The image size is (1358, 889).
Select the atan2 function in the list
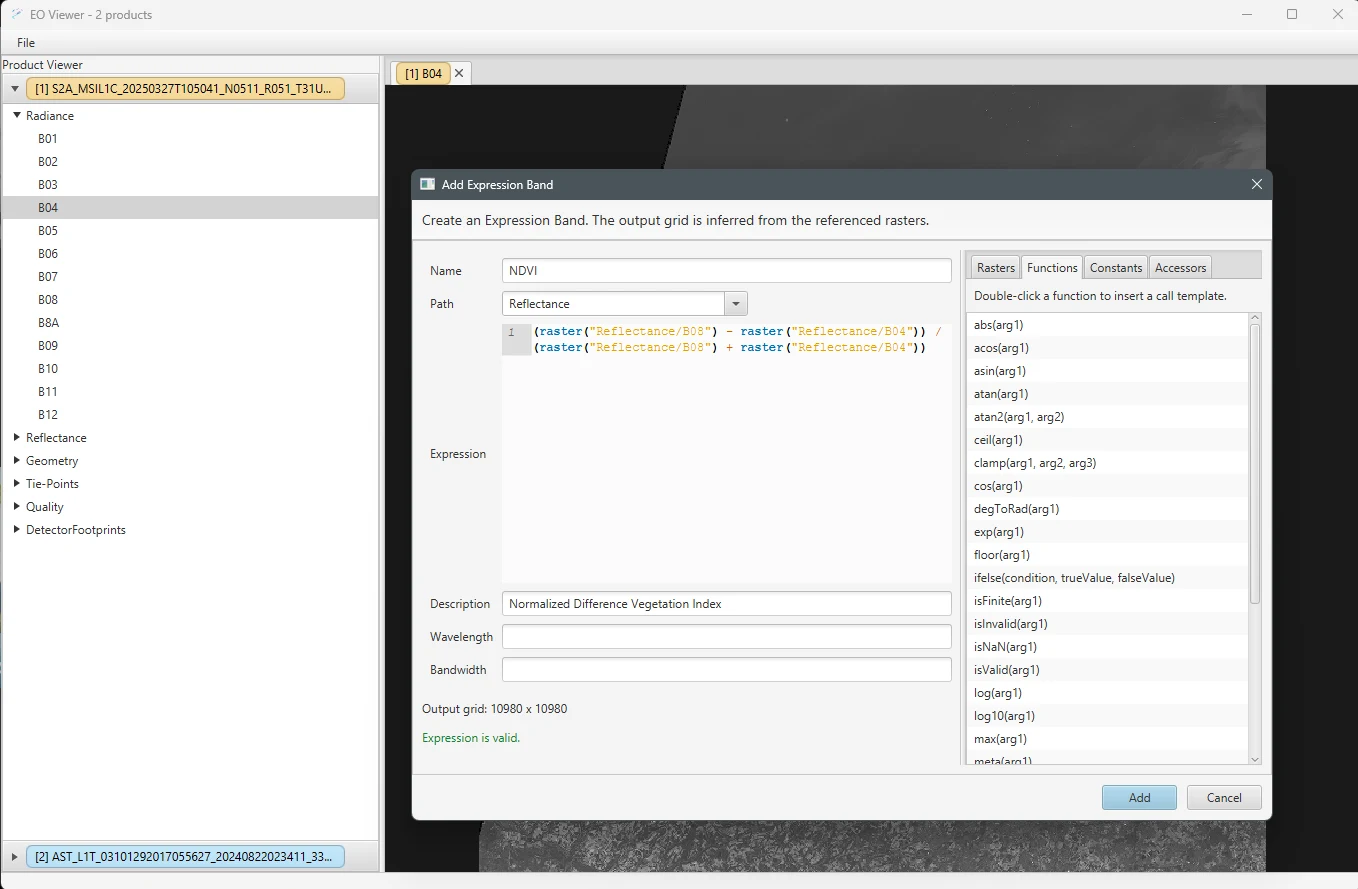point(1108,417)
